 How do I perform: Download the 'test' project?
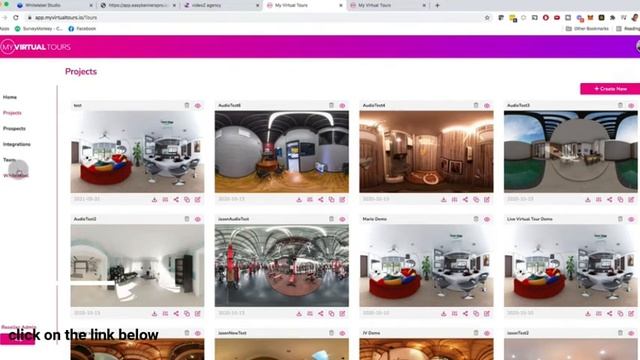154,200
